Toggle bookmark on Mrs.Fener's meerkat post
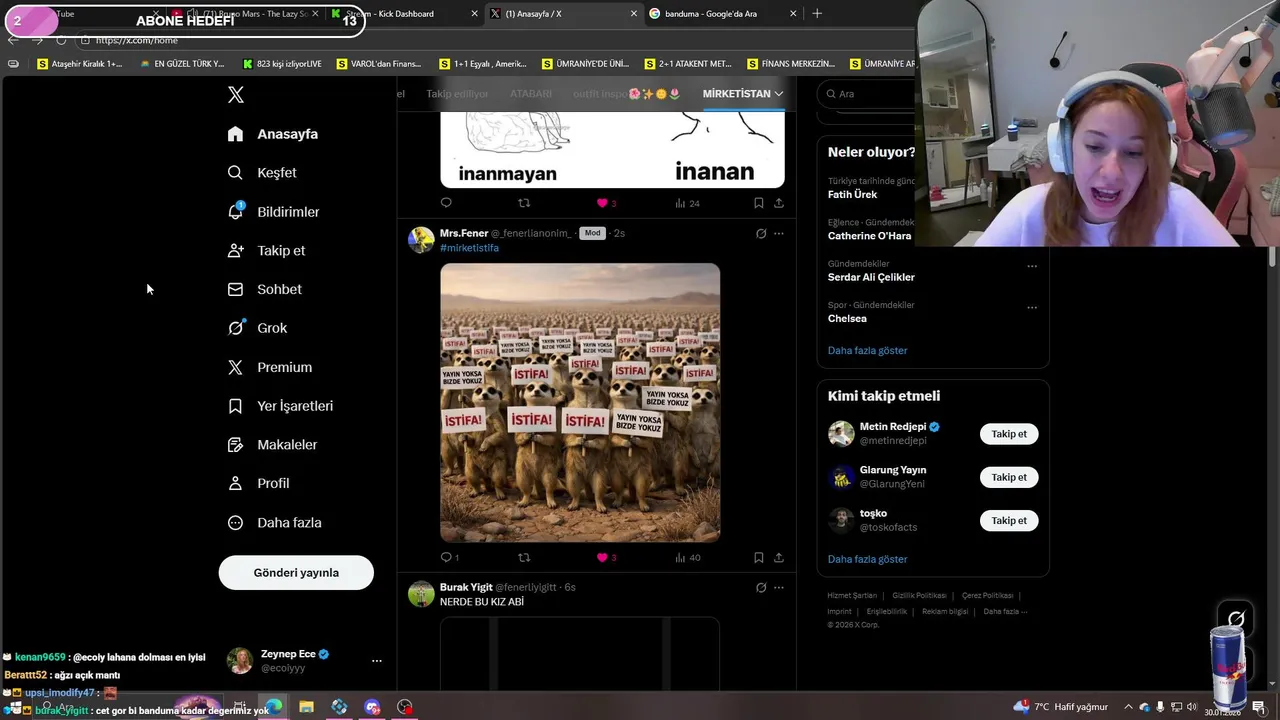 pos(759,557)
